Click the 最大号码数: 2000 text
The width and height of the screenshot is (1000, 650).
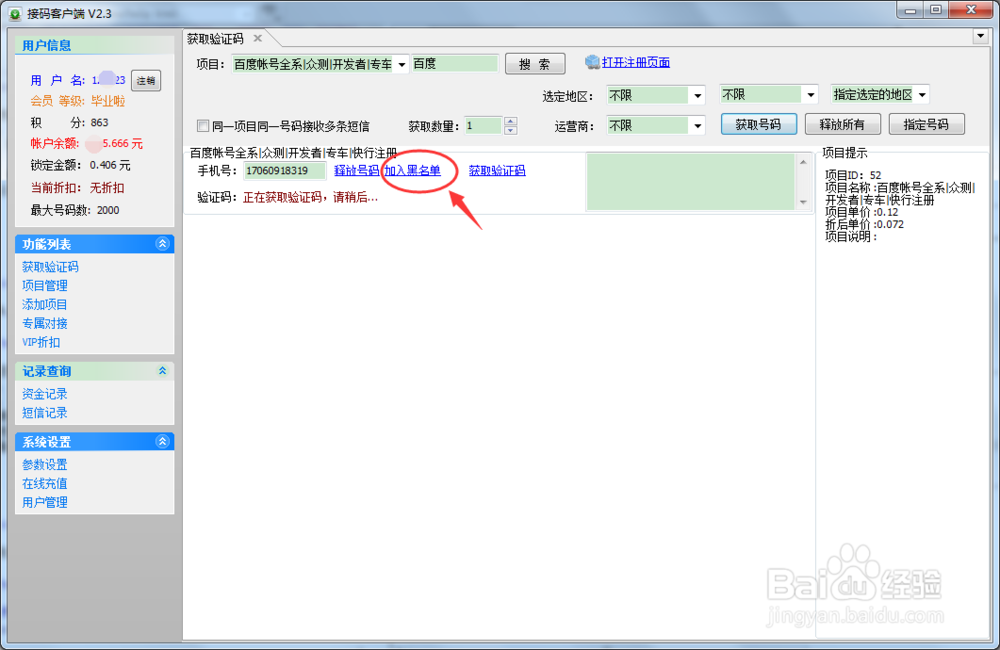click(x=75, y=210)
